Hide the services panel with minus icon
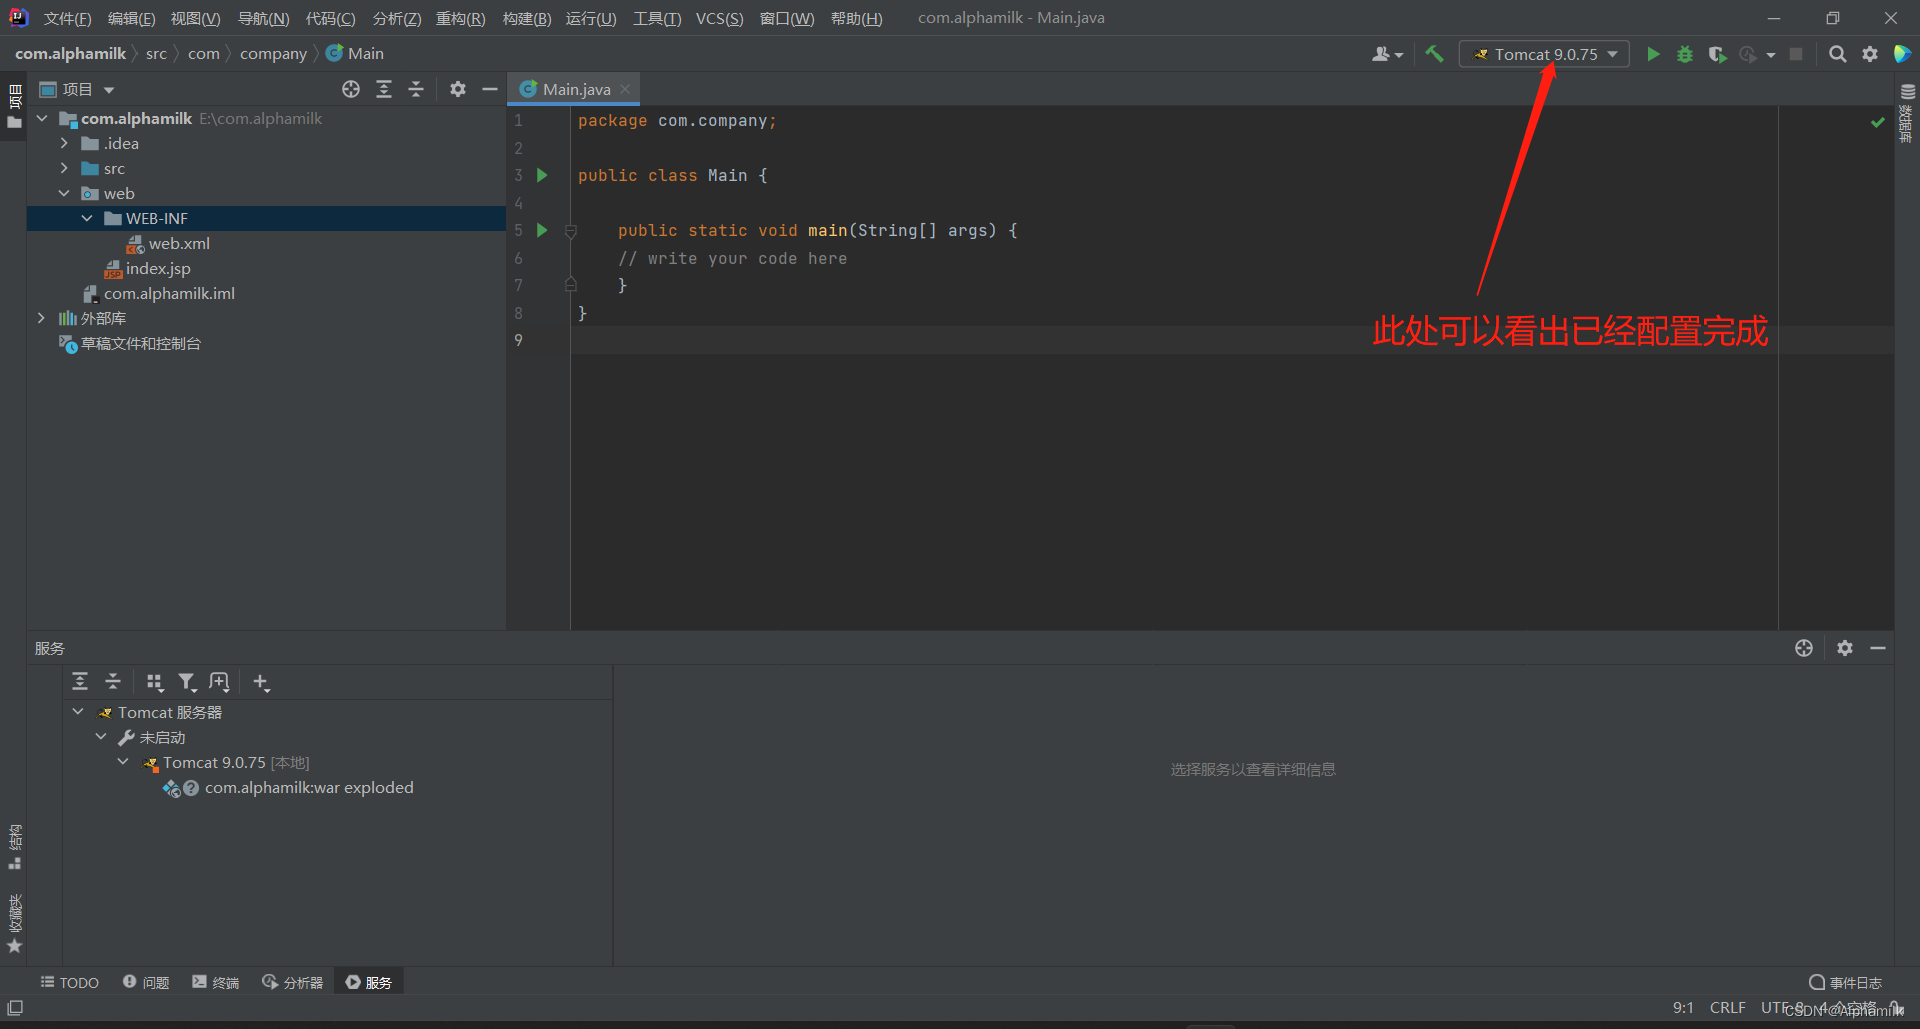Image resolution: width=1920 pixels, height=1029 pixels. [1878, 648]
